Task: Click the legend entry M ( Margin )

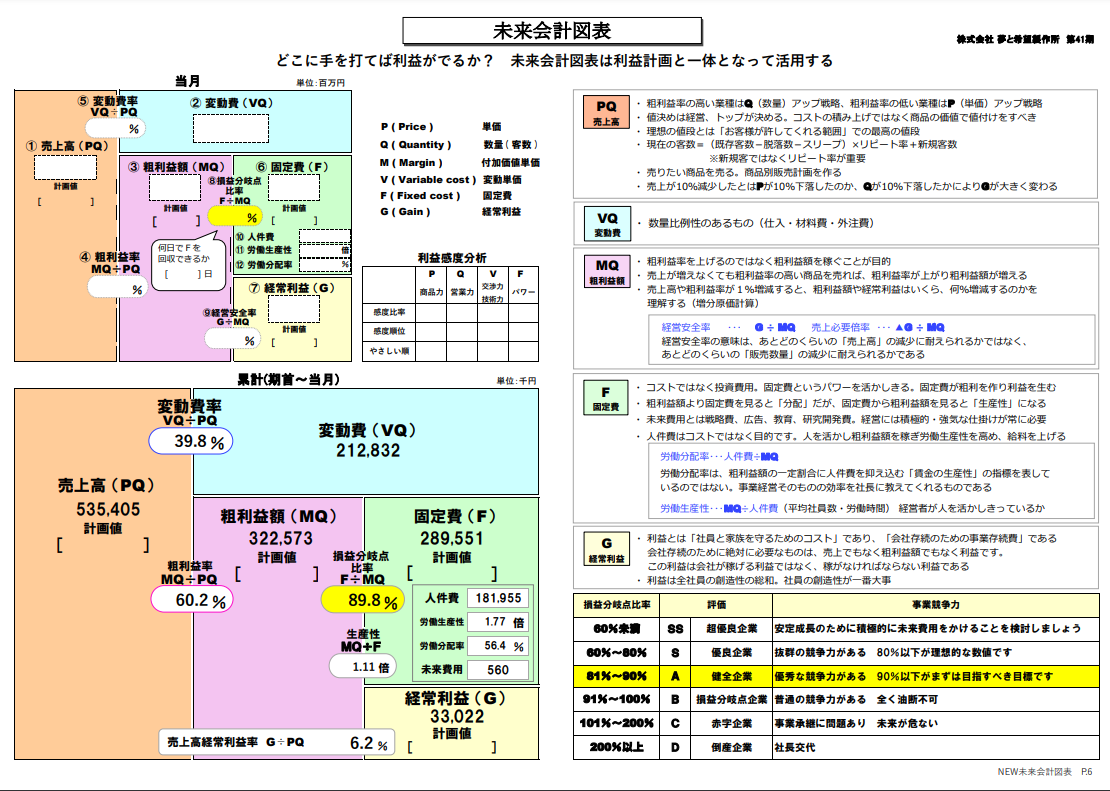Action: pos(411,162)
